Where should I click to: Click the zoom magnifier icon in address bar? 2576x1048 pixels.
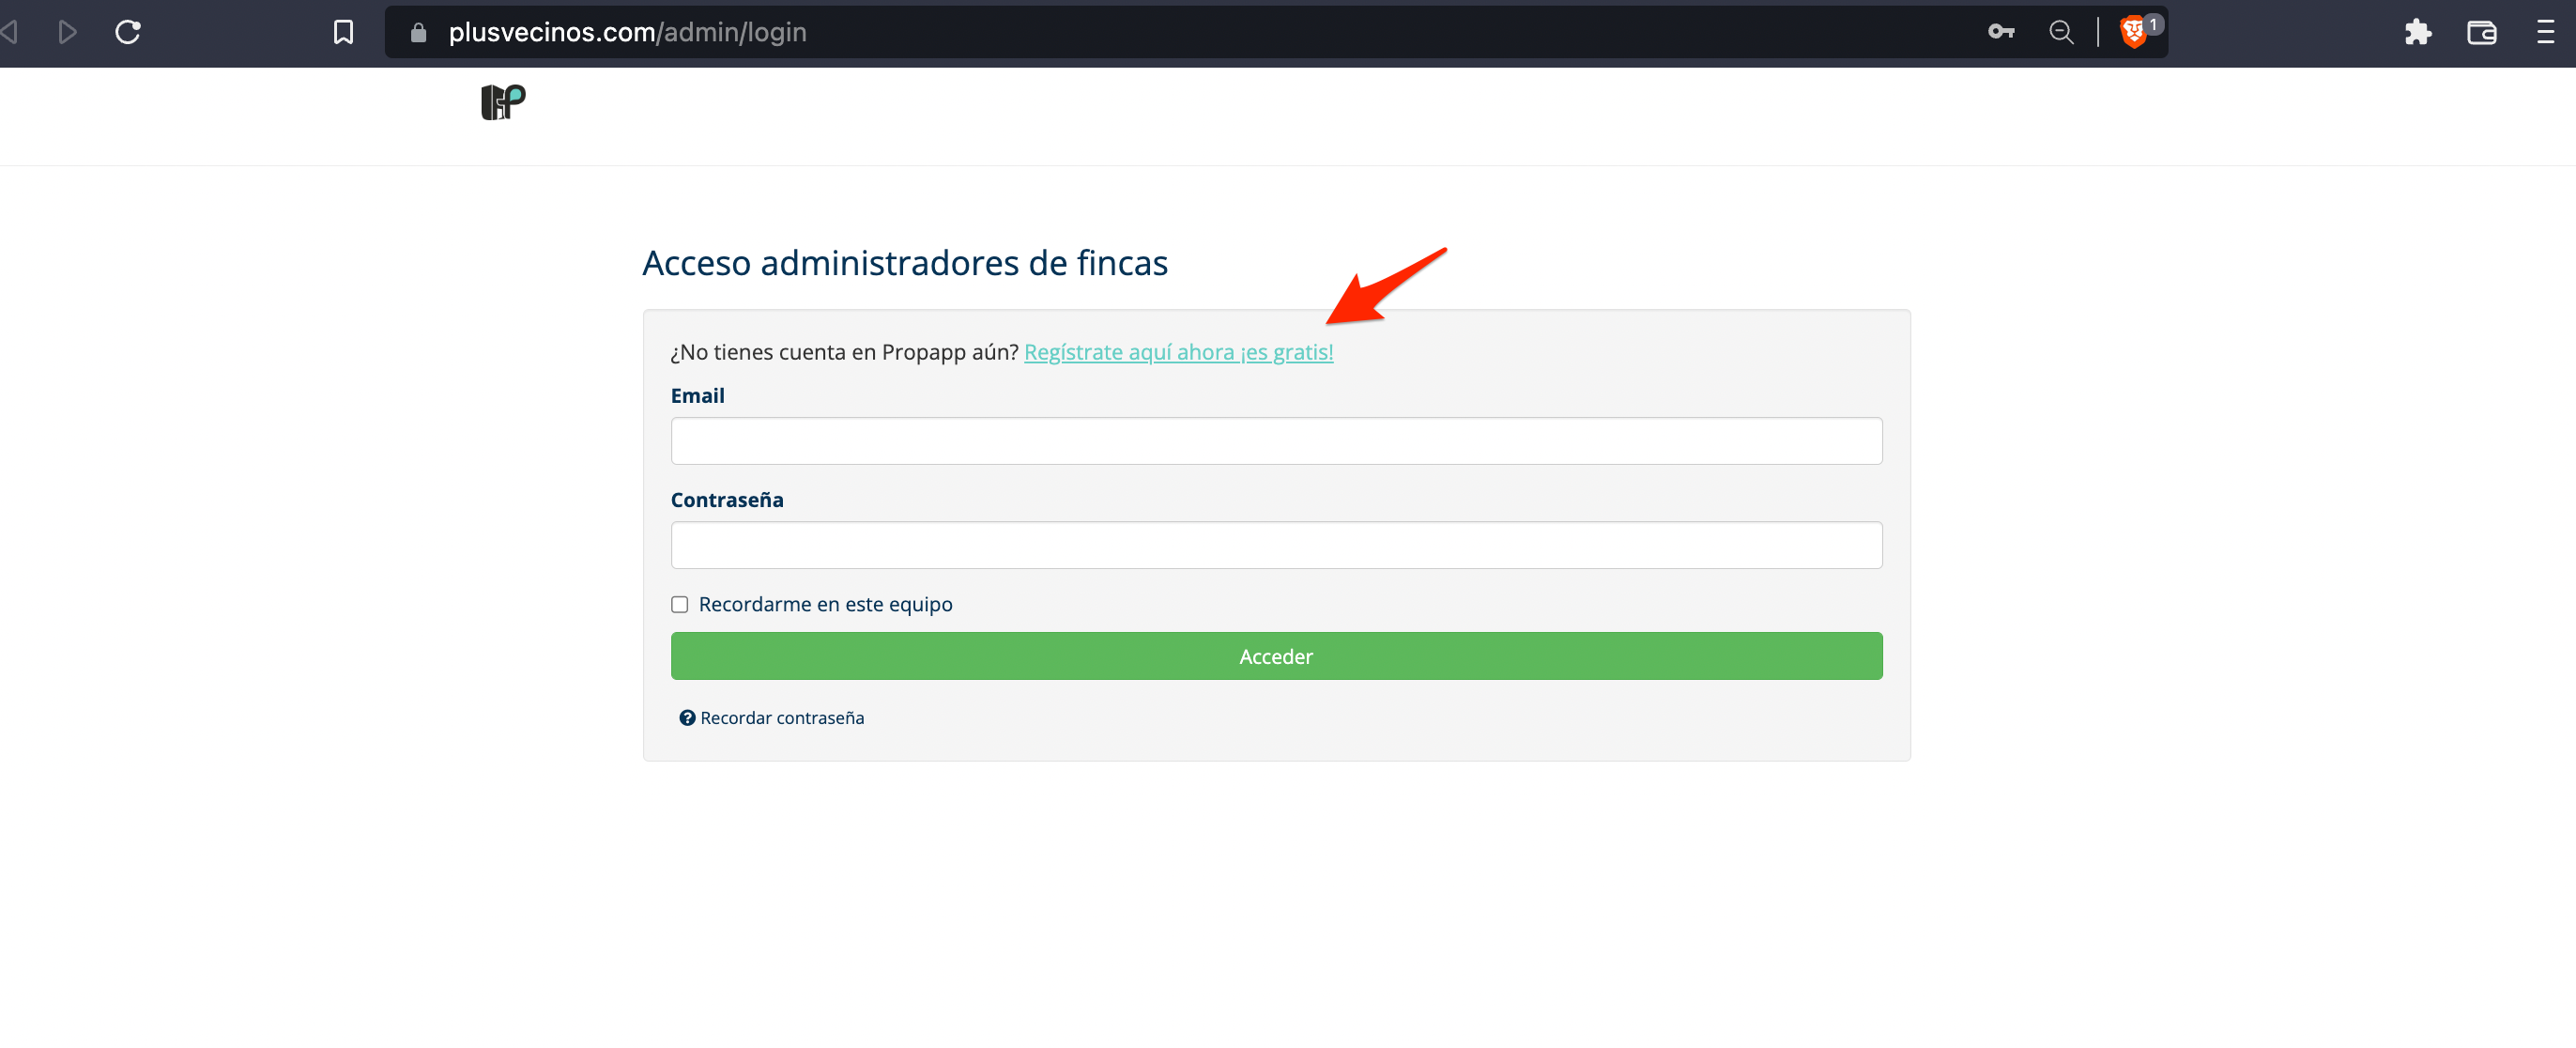click(2061, 32)
